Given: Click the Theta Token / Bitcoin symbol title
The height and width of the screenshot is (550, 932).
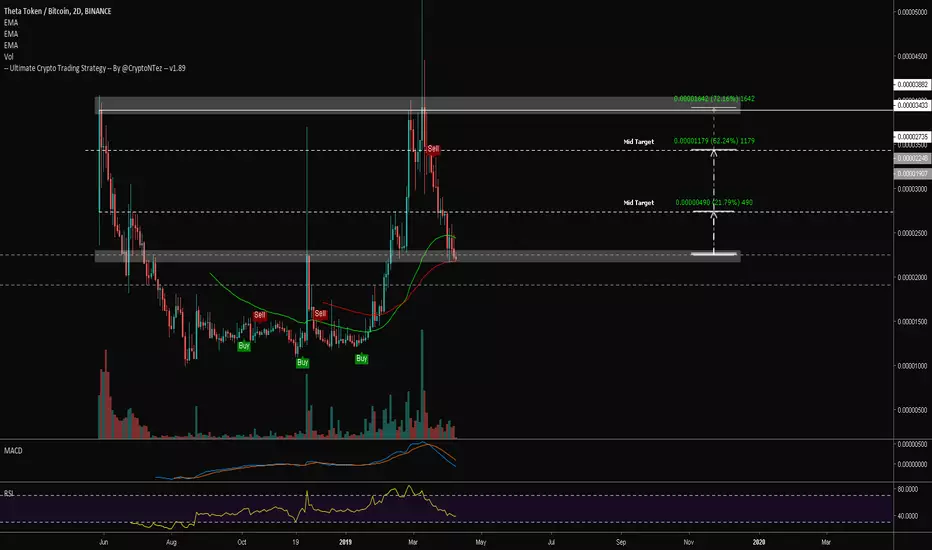Looking at the screenshot, I should (x=57, y=11).
